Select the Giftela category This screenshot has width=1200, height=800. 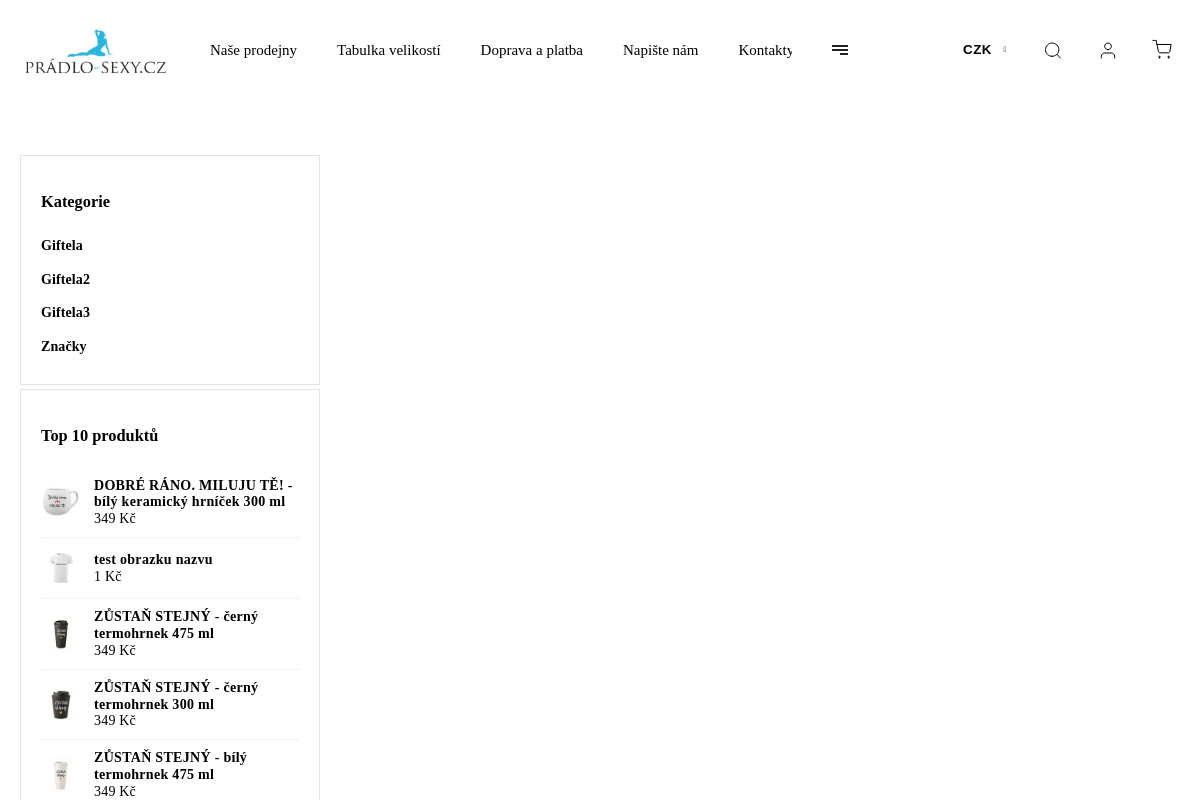62,246
